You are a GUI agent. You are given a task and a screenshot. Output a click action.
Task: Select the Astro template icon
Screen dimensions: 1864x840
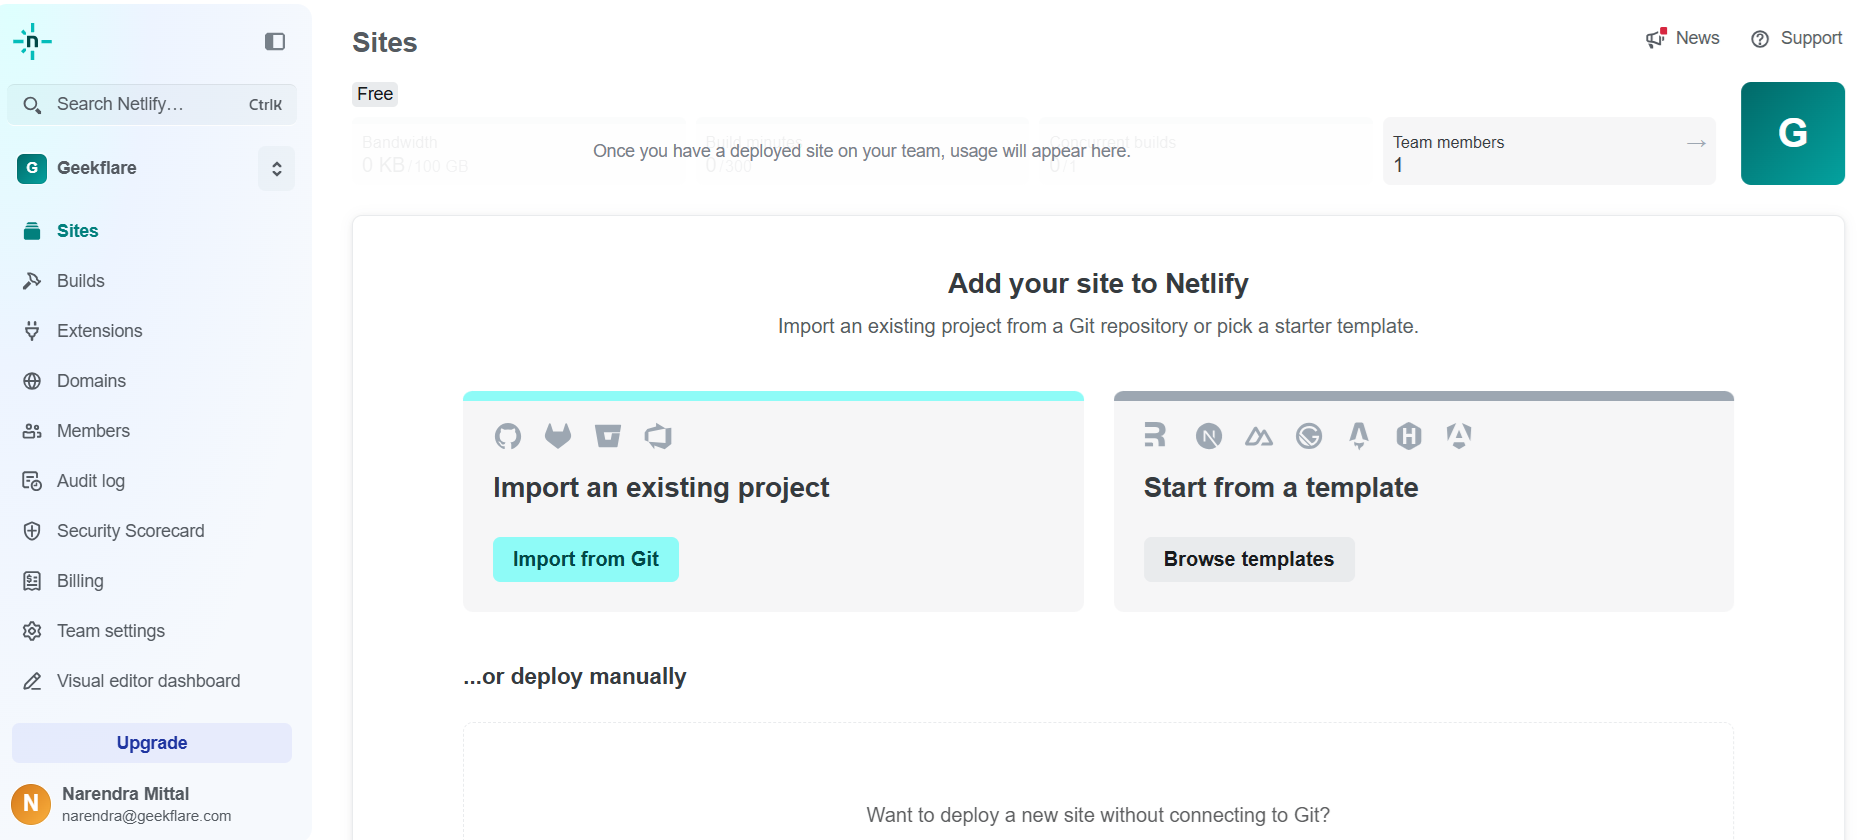click(1358, 436)
